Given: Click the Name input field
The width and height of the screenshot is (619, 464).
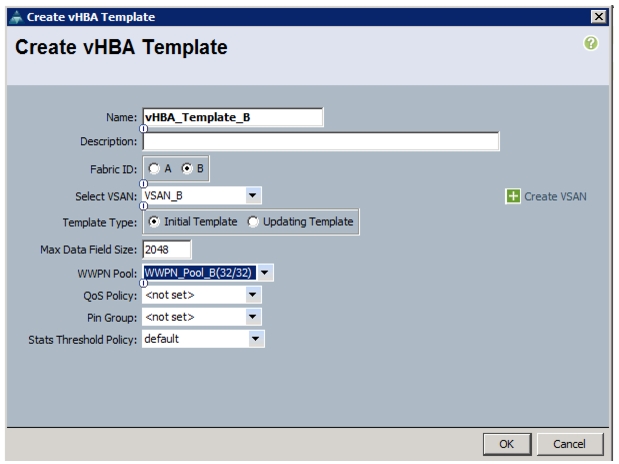Looking at the screenshot, I should (x=233, y=117).
